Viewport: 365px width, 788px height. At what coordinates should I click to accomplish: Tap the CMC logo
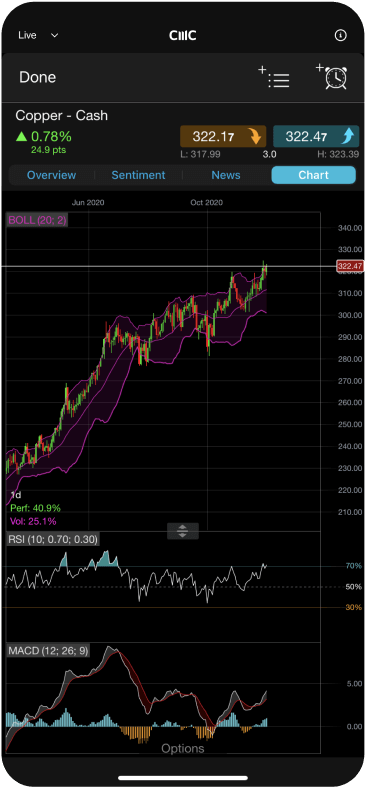(182, 35)
